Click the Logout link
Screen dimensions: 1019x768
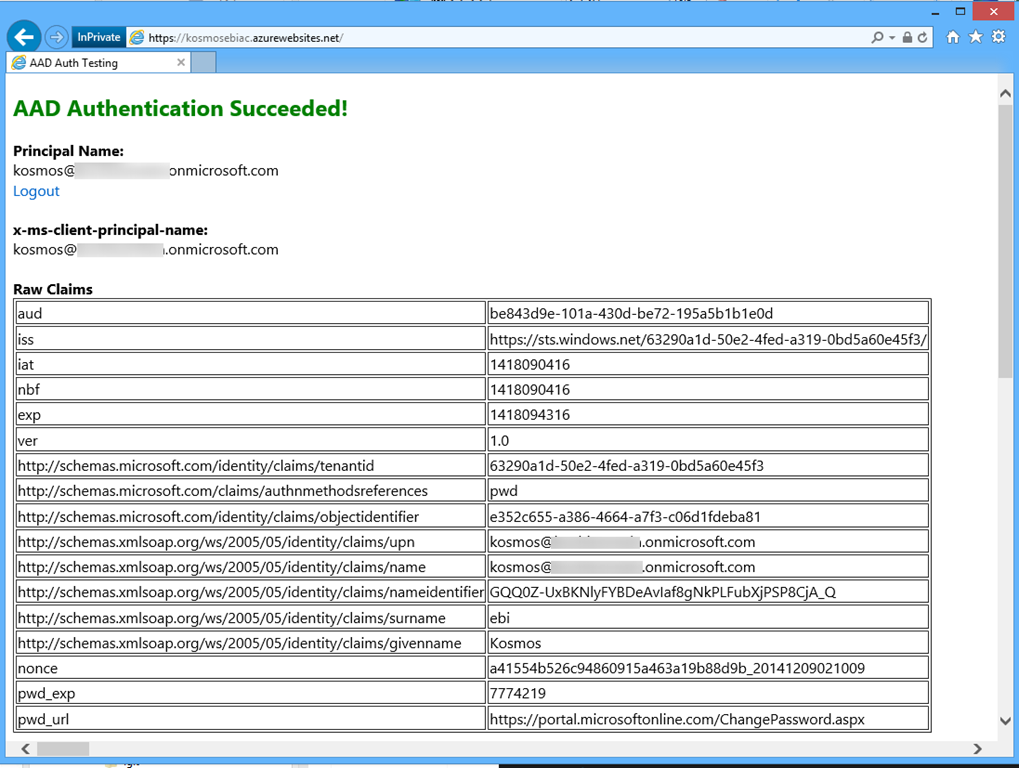36,191
